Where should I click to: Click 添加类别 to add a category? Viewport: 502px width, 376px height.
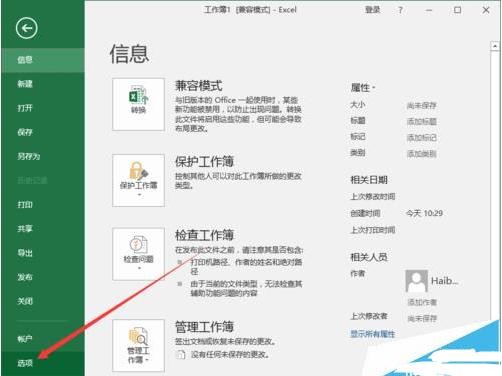(x=421, y=154)
